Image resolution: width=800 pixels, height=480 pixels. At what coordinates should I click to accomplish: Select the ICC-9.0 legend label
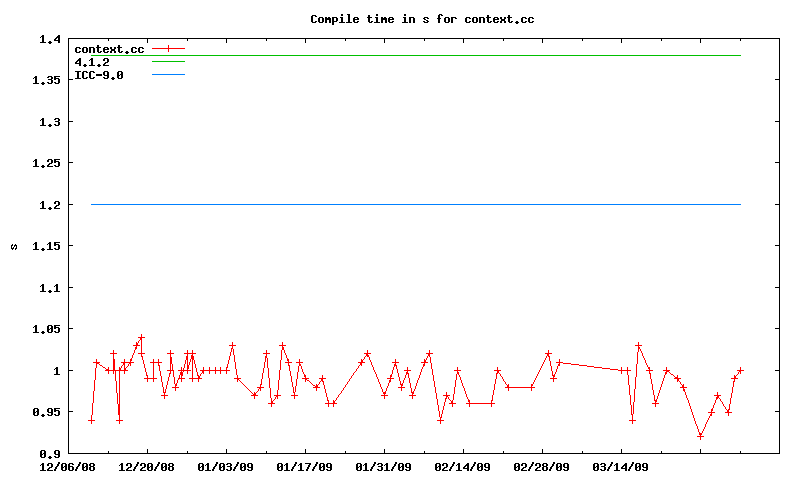(x=99, y=75)
